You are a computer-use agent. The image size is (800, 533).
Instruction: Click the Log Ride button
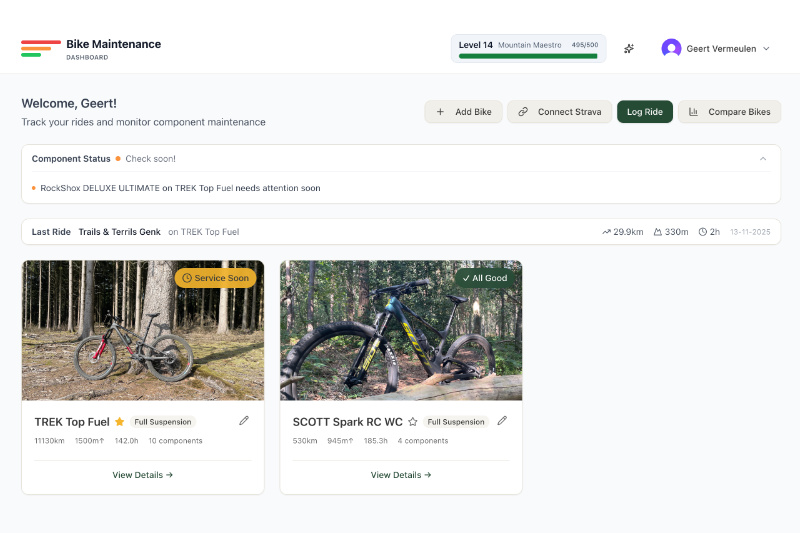[x=645, y=112]
